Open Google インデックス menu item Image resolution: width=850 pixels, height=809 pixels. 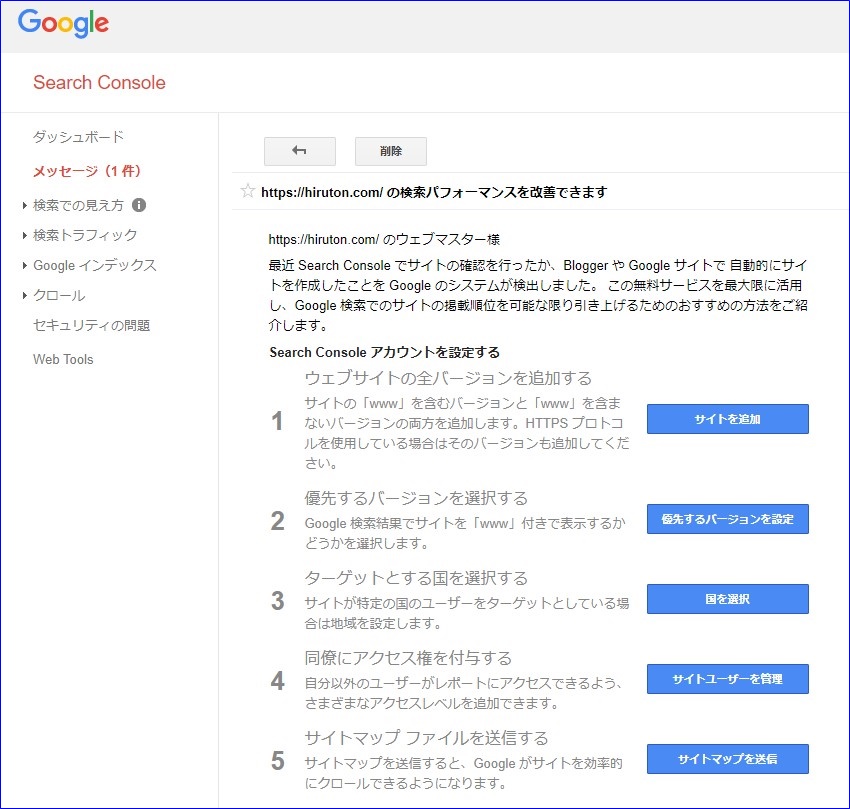pos(95,265)
